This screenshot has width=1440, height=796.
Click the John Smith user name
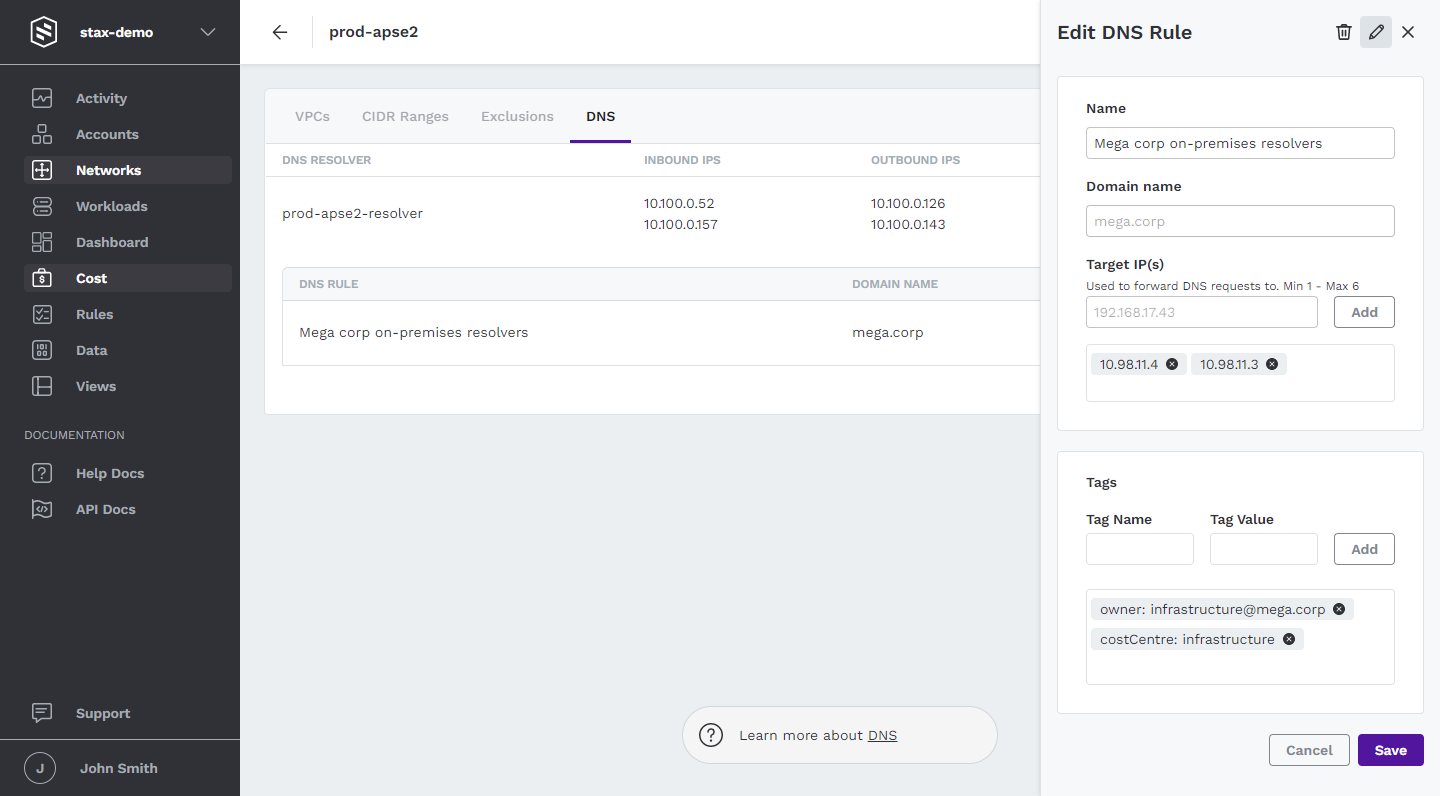(x=119, y=768)
